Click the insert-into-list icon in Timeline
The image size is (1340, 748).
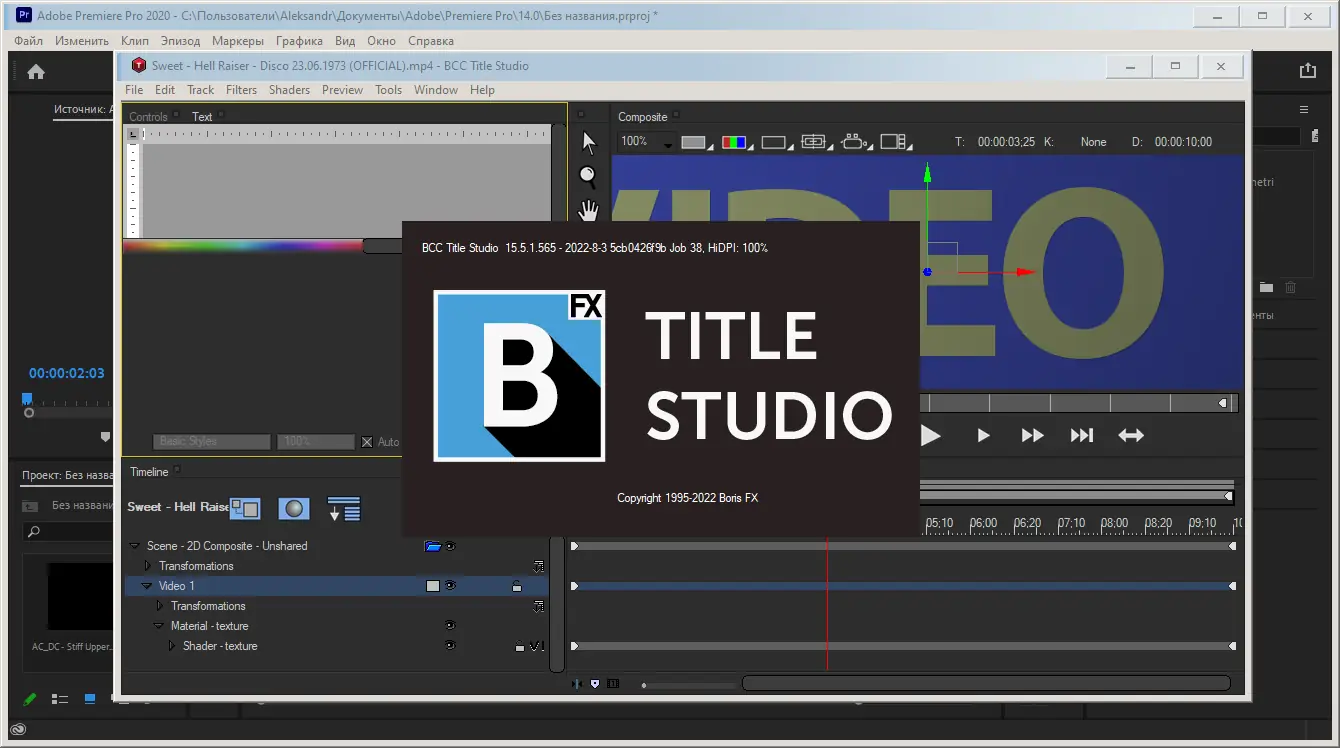point(344,508)
